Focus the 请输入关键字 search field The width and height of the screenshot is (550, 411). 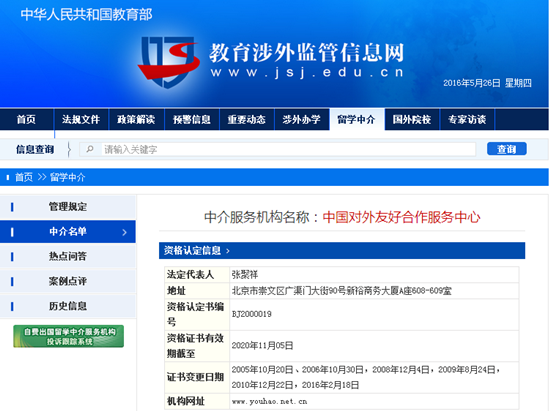[277, 149]
